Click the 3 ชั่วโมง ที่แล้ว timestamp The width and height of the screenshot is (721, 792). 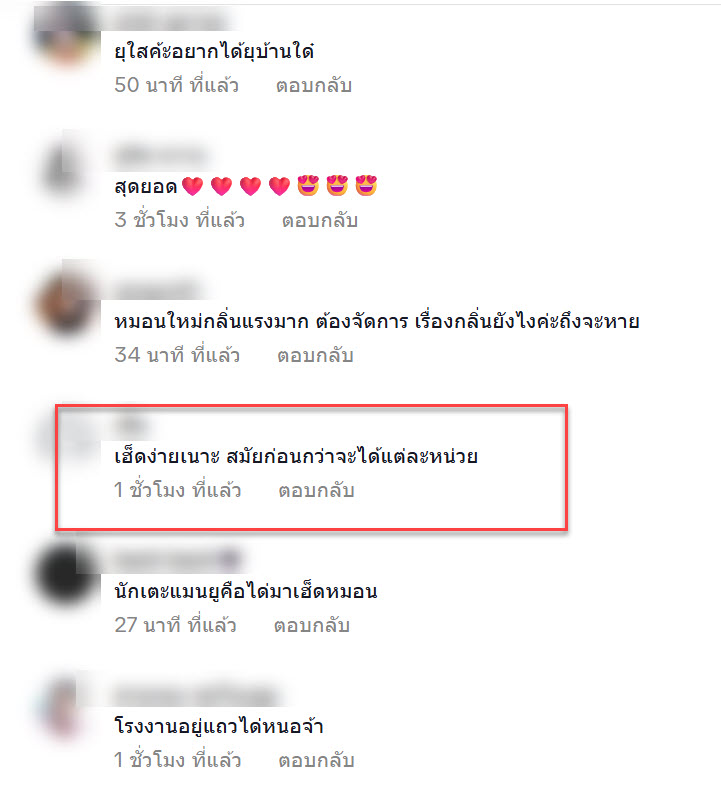(x=179, y=220)
